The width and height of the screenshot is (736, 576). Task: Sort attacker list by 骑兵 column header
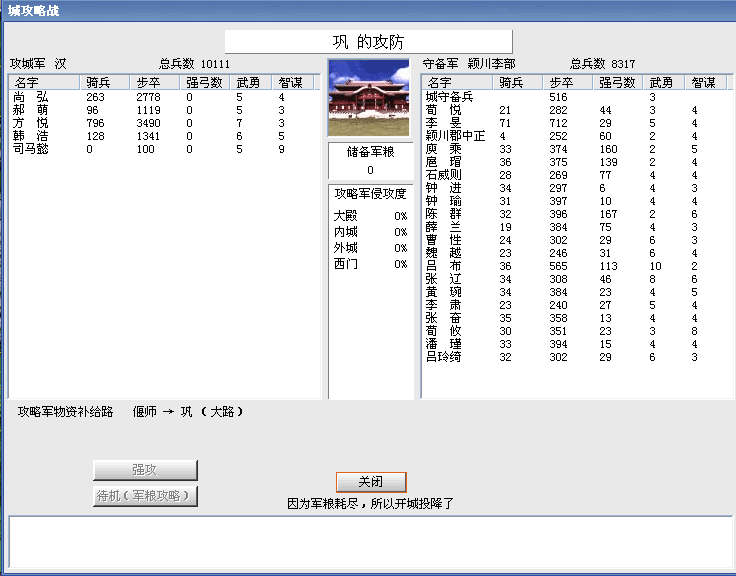pyautogui.click(x=105, y=82)
